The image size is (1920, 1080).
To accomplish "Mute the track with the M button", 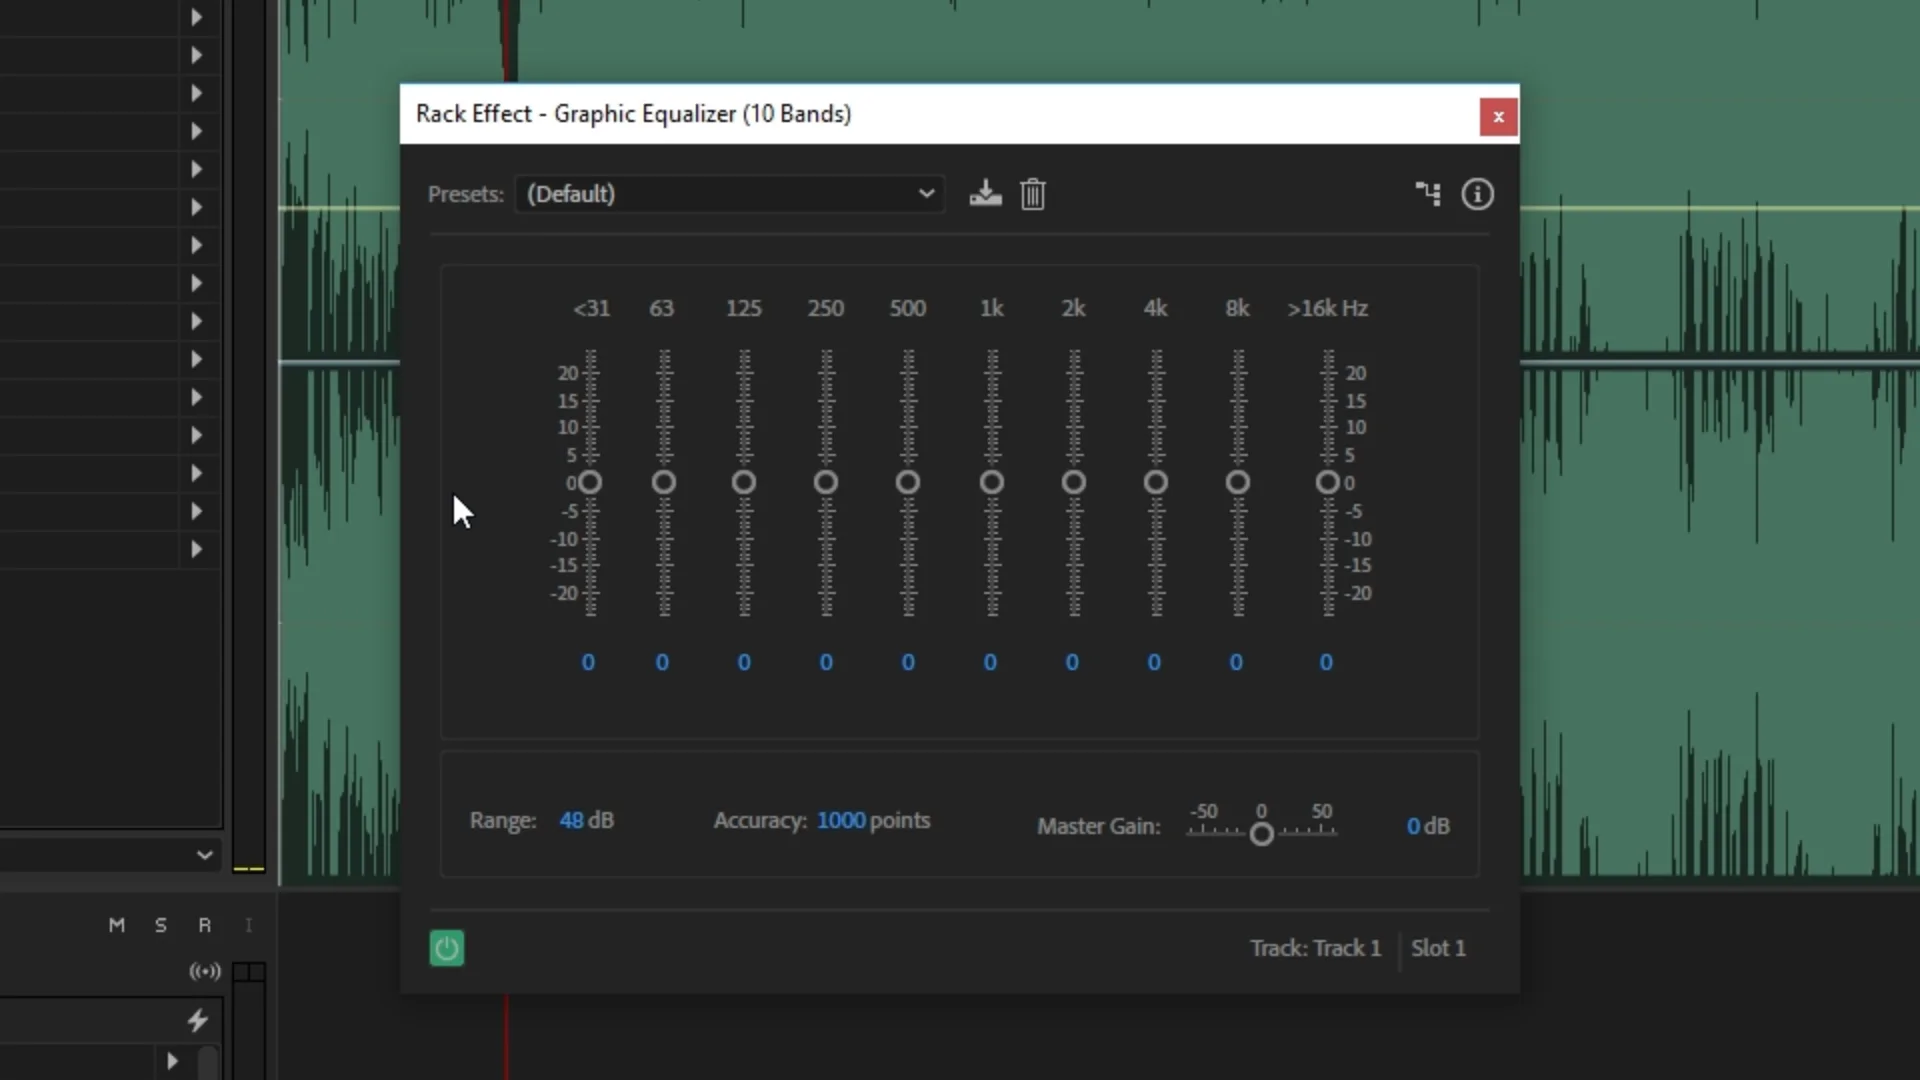I will [117, 925].
